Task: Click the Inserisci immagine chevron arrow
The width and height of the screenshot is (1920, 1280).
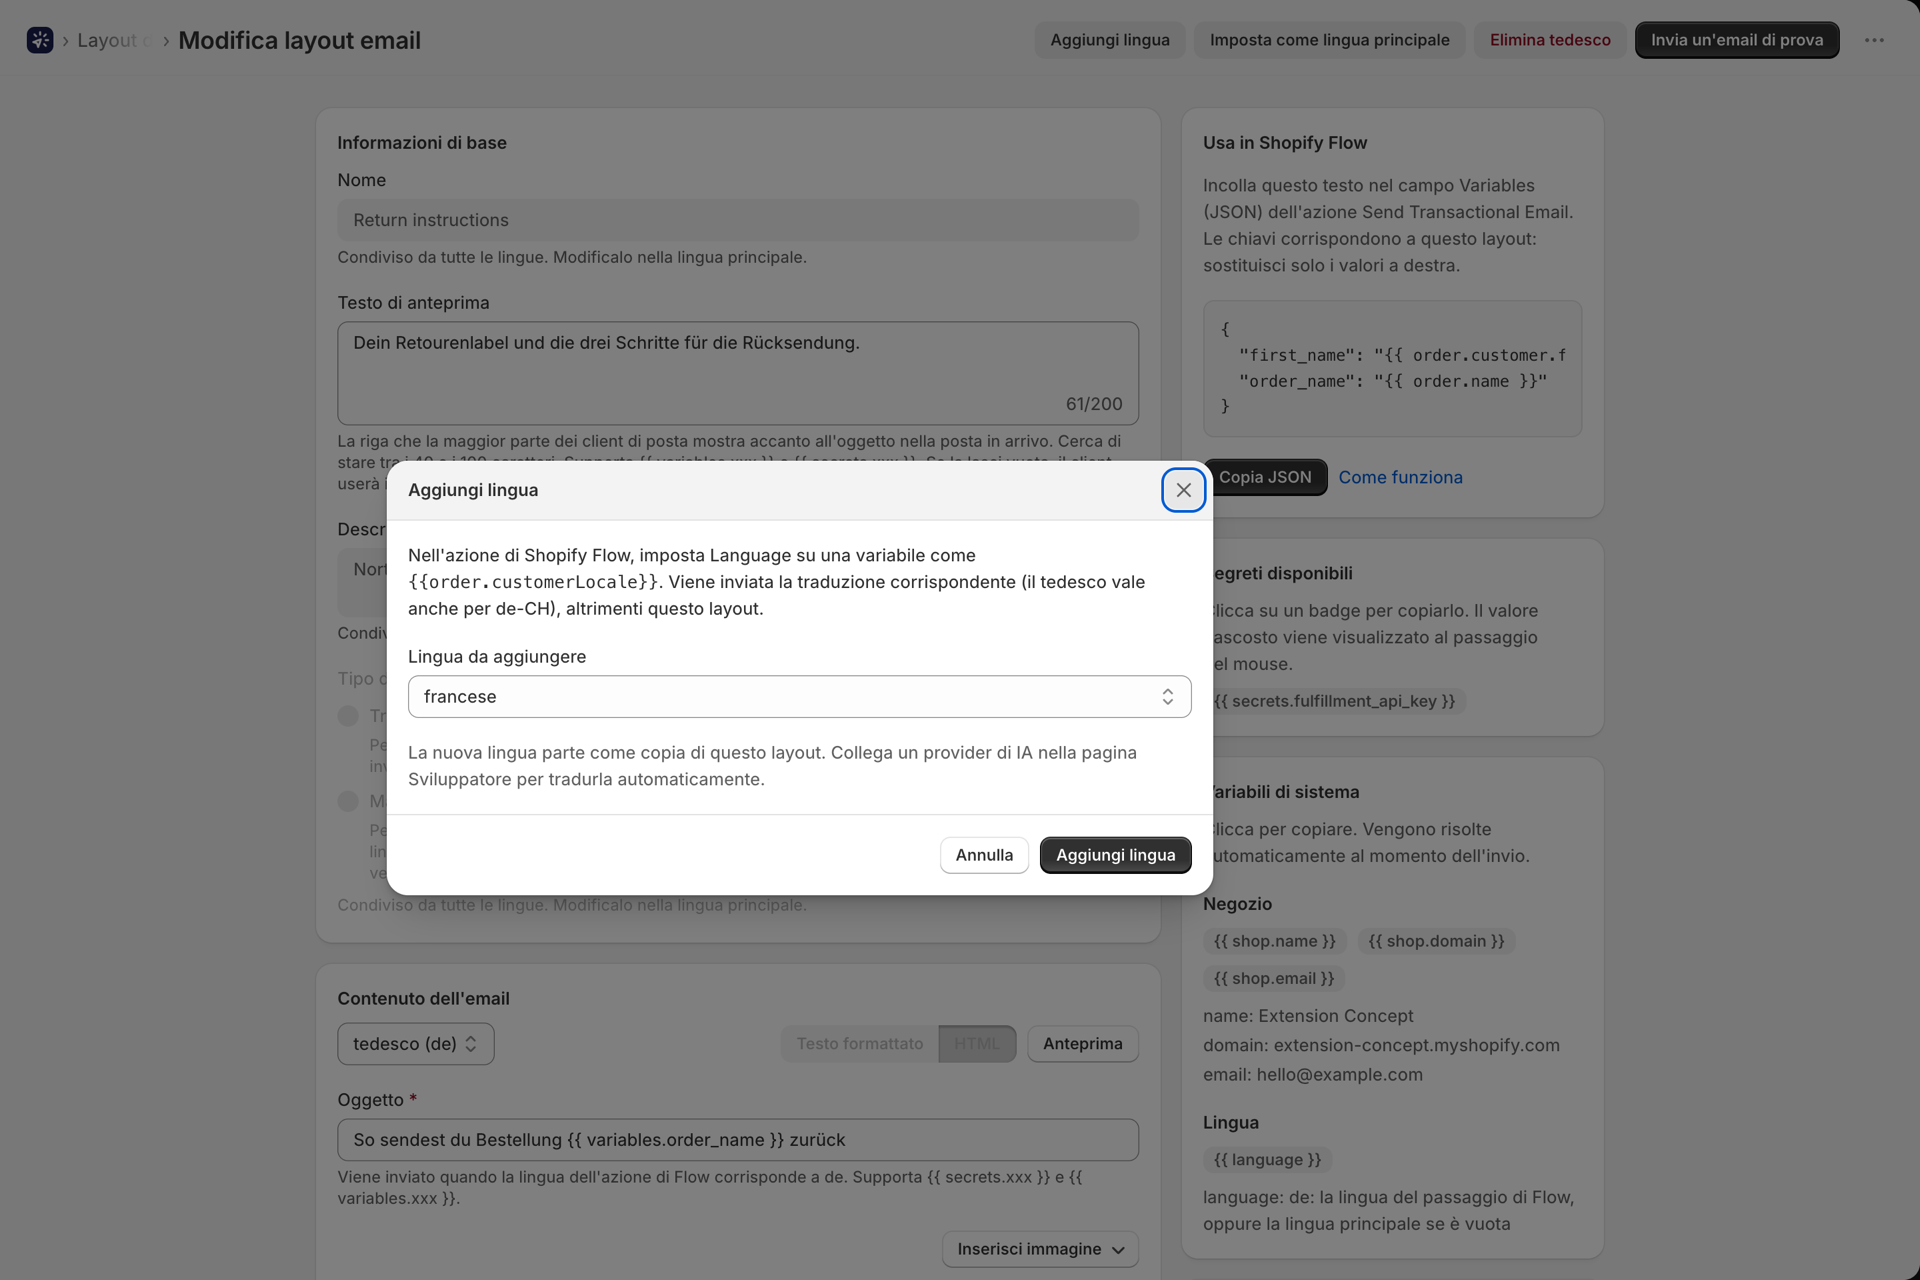Action: coord(1118,1250)
